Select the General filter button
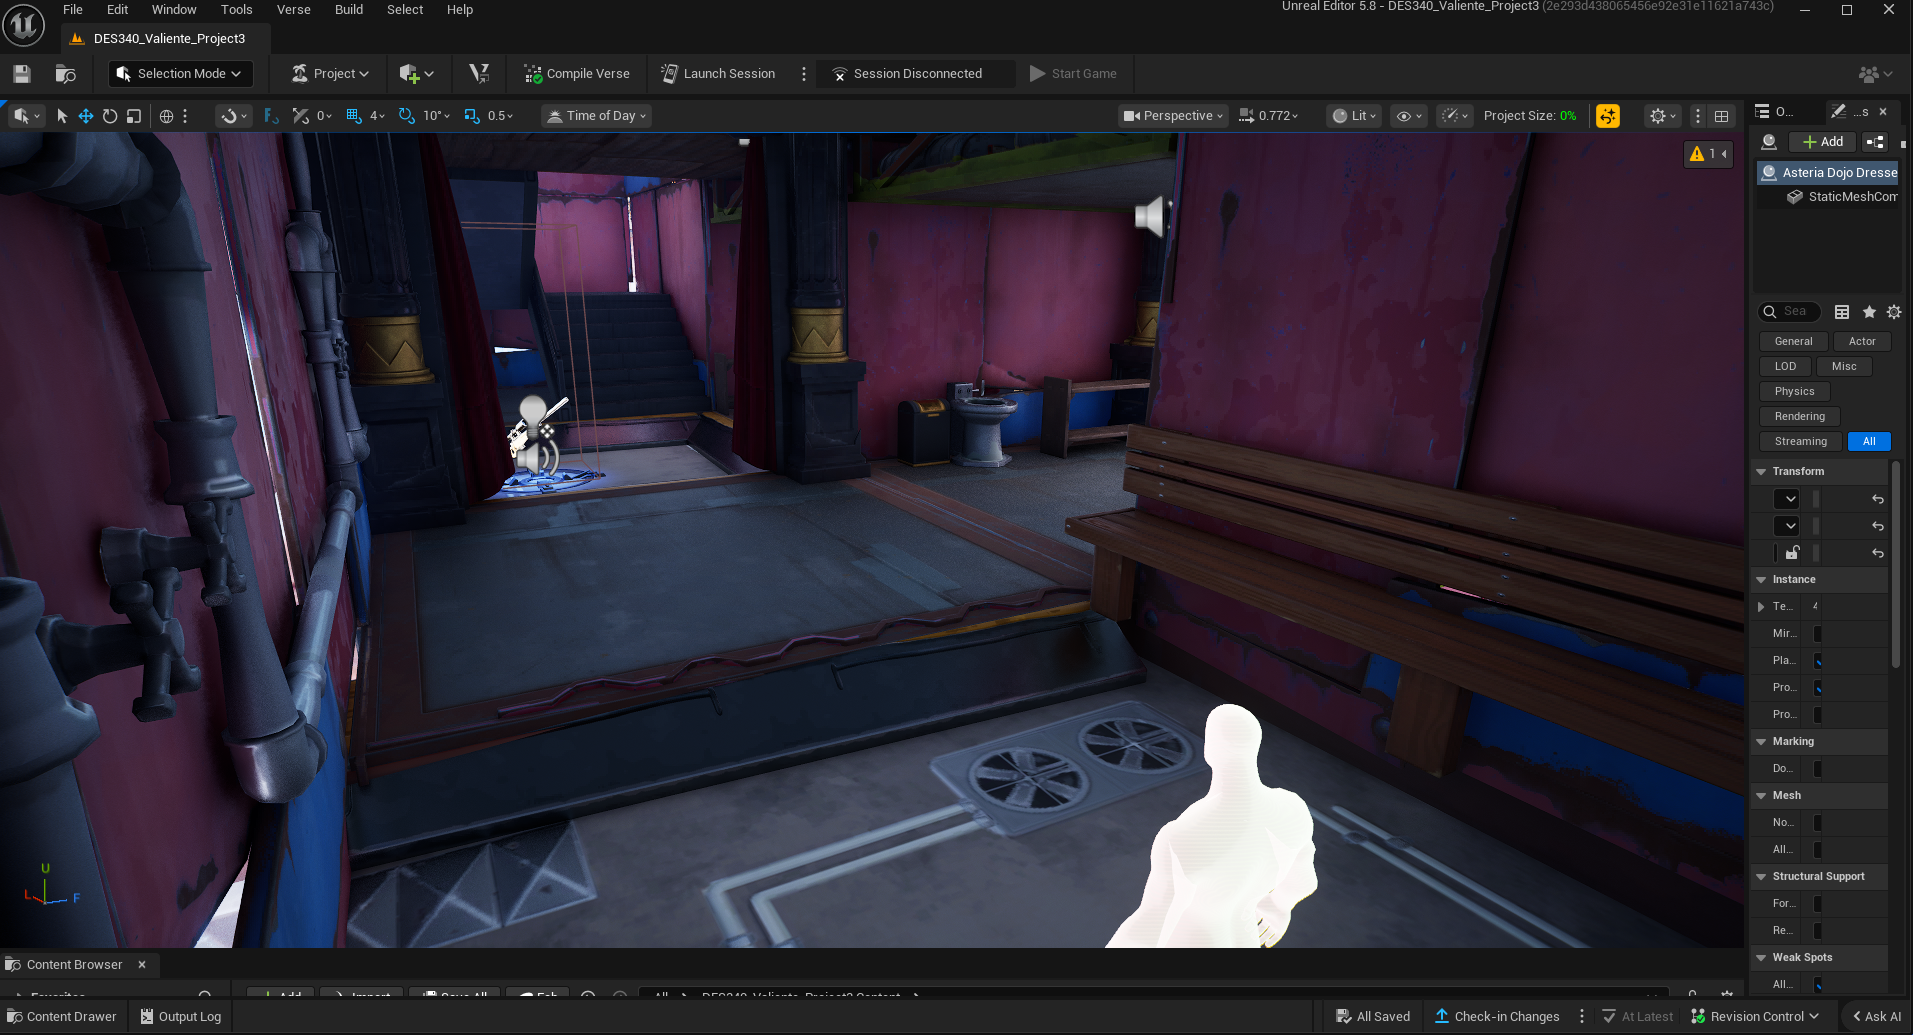Screen dimensions: 1913x1035 pyautogui.click(x=1793, y=342)
